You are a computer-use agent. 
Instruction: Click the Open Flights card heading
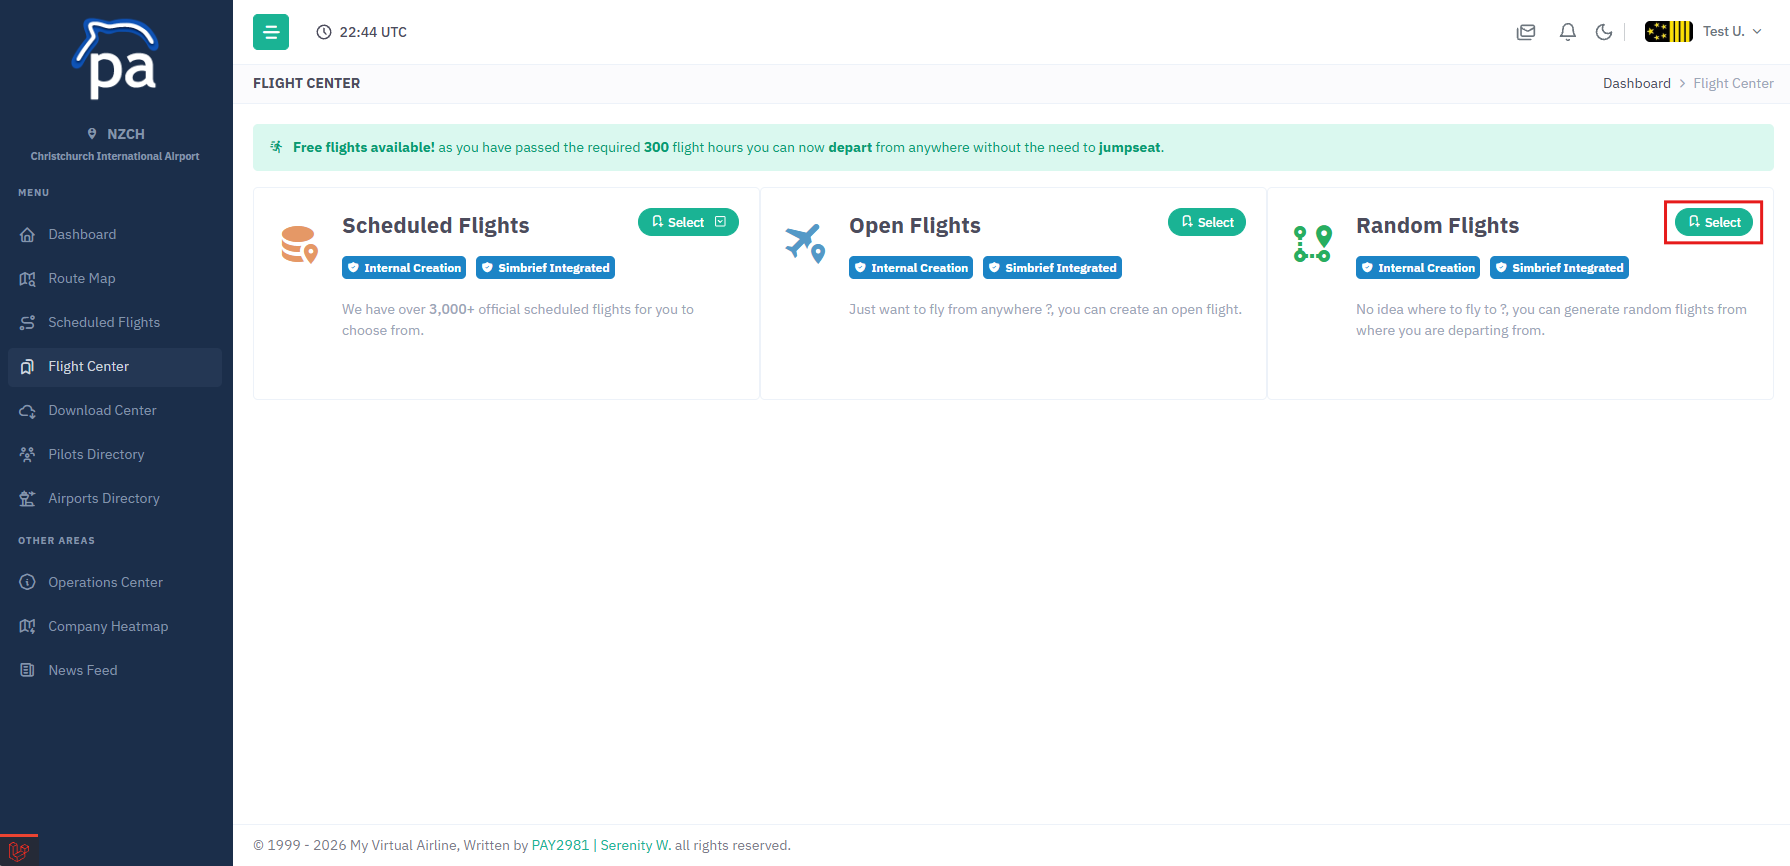(915, 226)
